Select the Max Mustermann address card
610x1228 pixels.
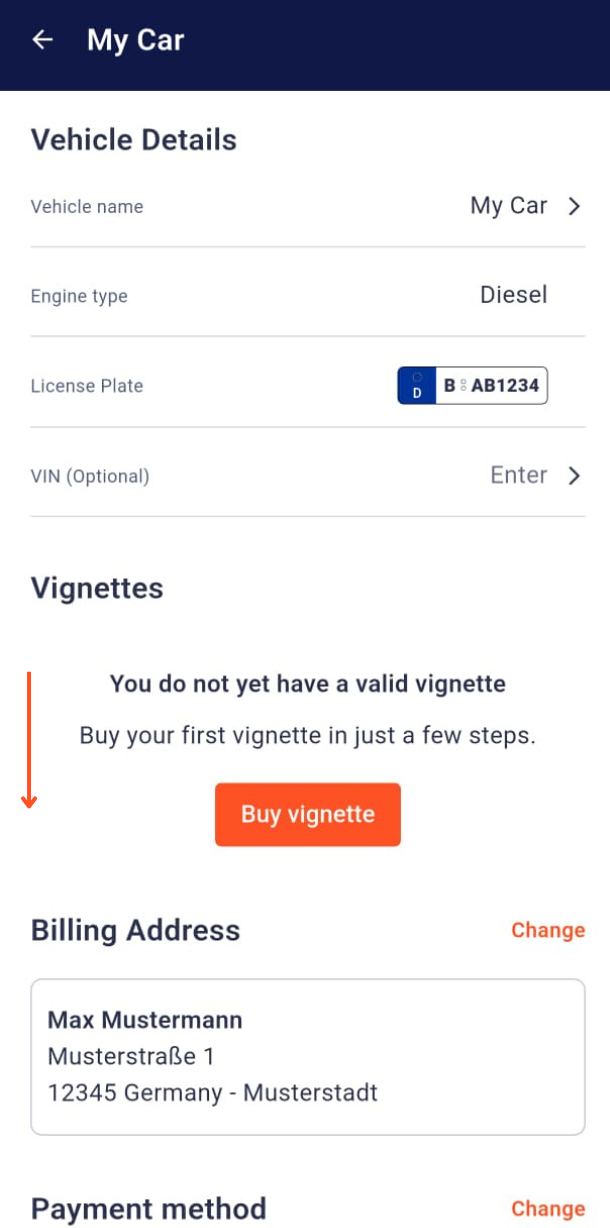click(307, 1056)
